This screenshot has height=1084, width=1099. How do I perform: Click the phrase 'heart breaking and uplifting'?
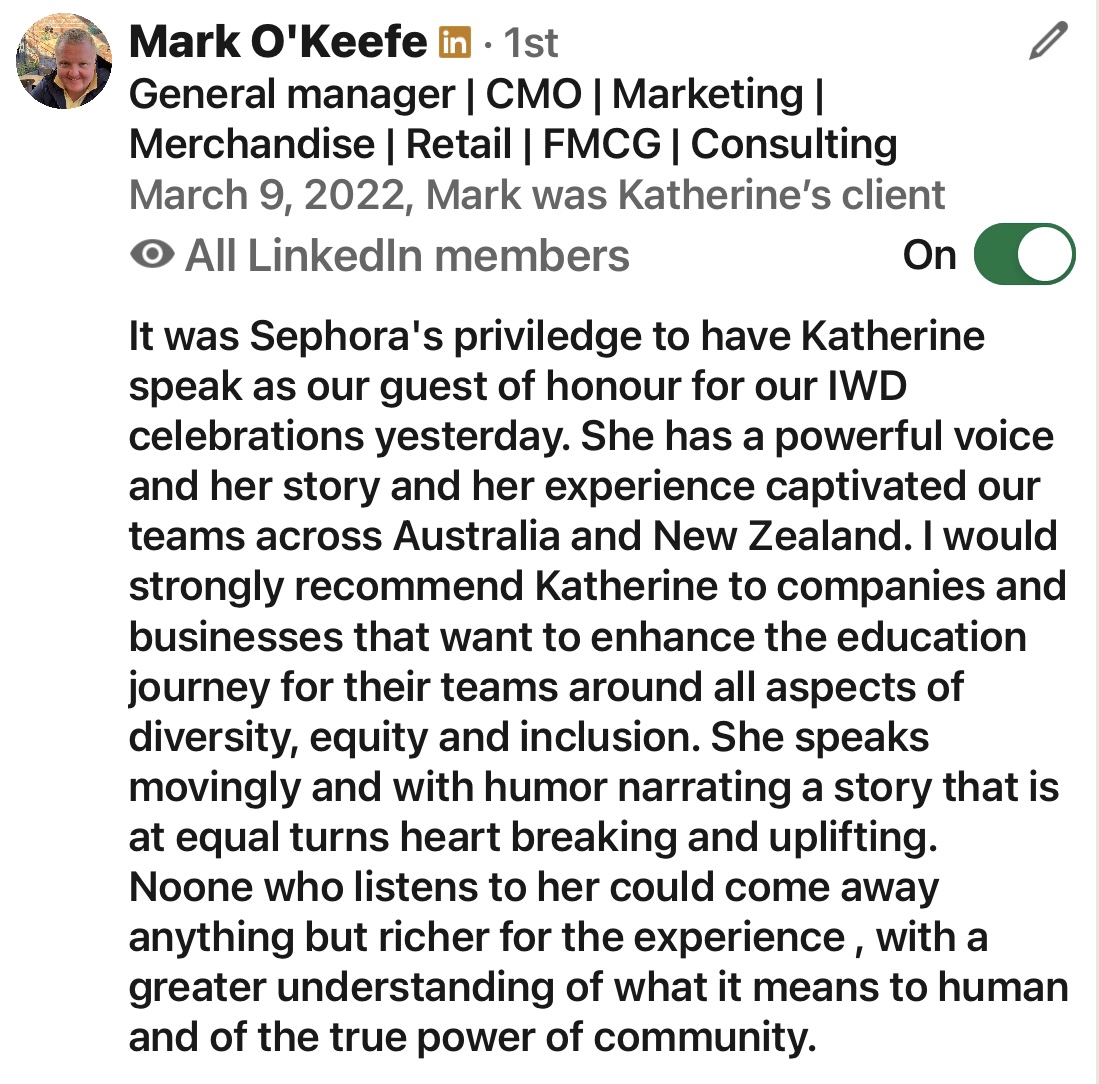pos(669,837)
